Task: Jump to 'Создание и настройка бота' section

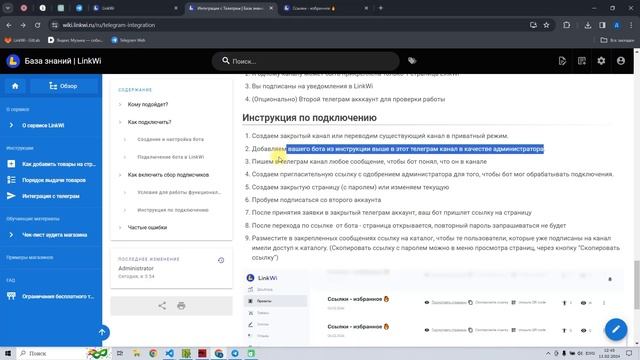Action: point(170,140)
